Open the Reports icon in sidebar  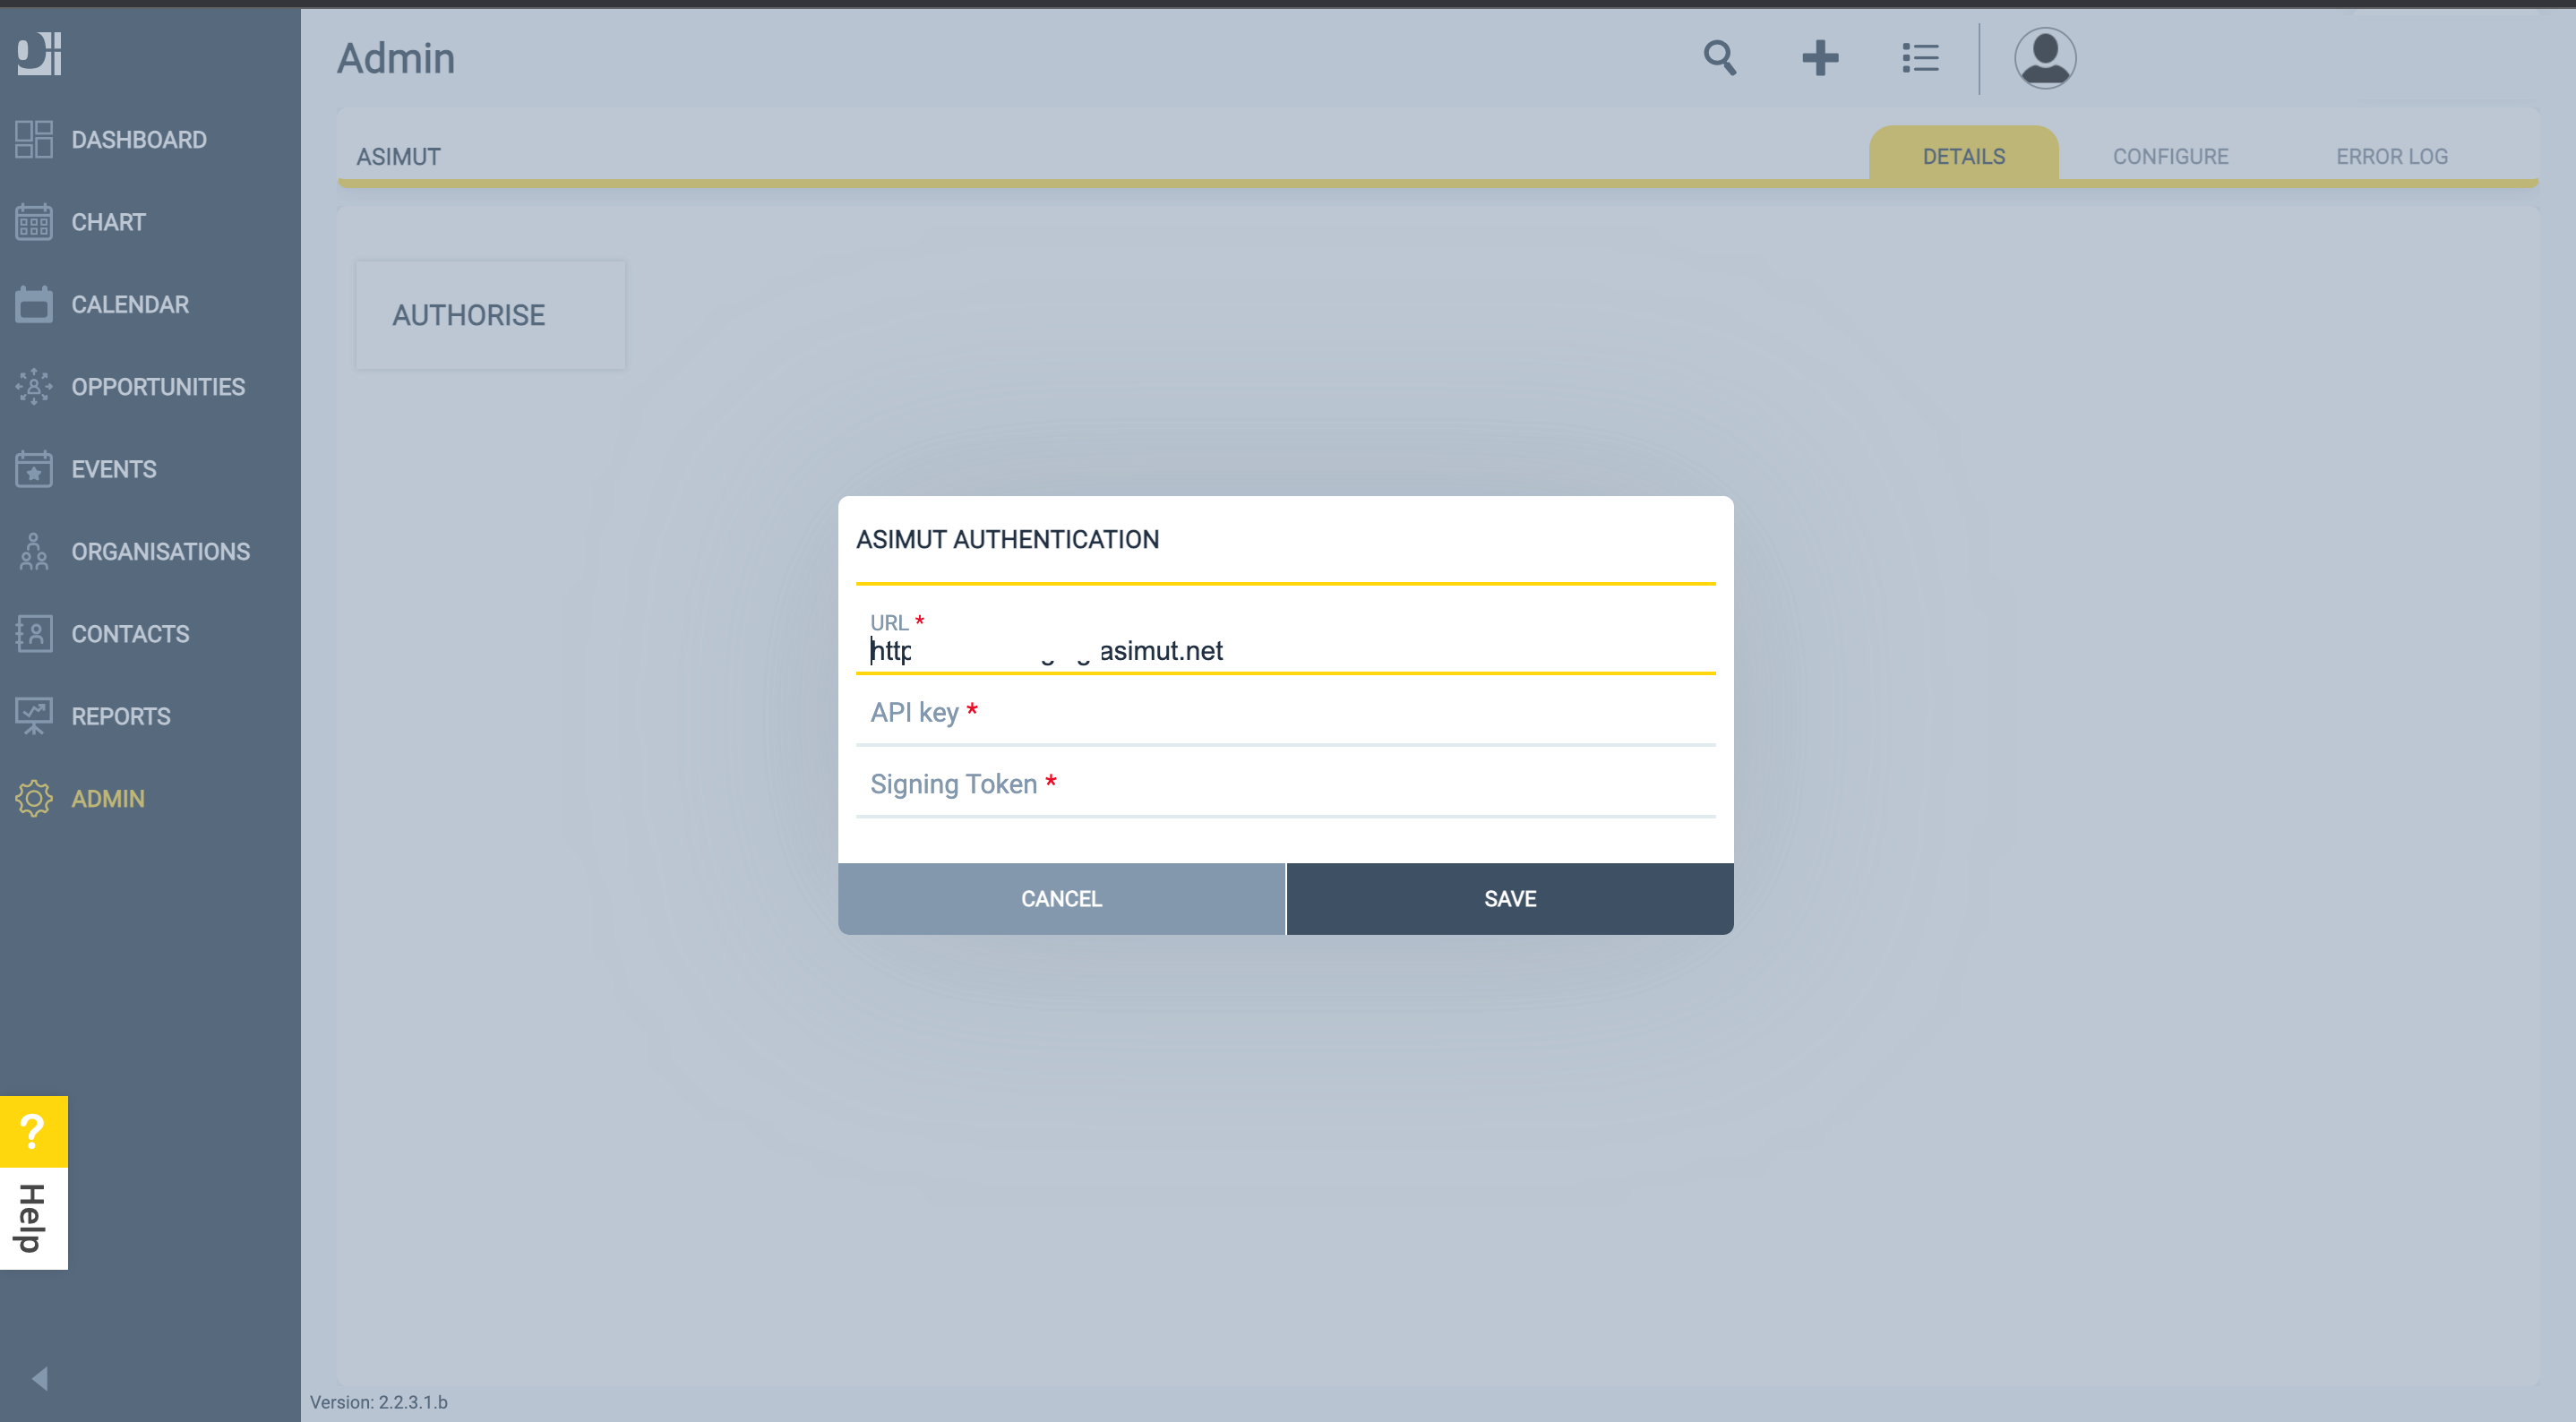tap(34, 716)
